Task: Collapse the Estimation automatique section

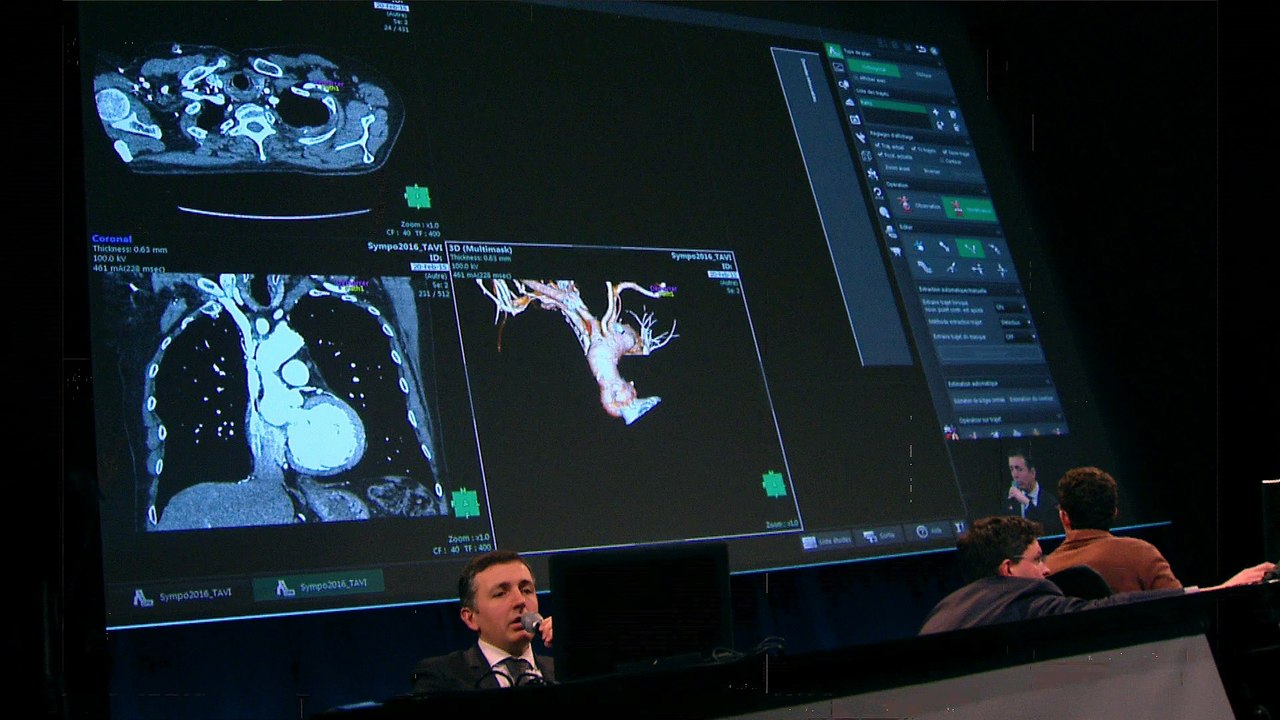Action: coord(1047,381)
